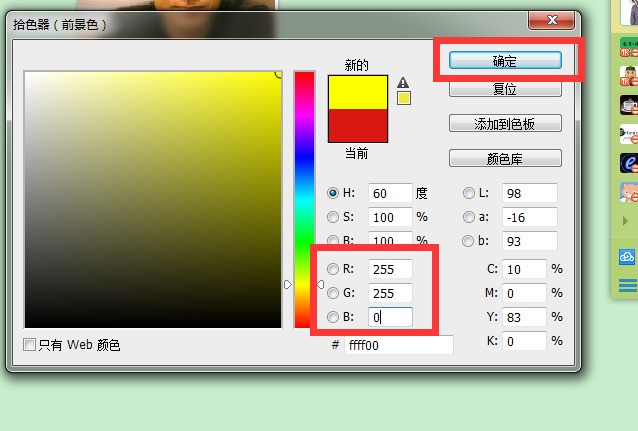Click the blue e browser icon in sidebar
Viewport: 638px width, 431px height.
tap(629, 163)
